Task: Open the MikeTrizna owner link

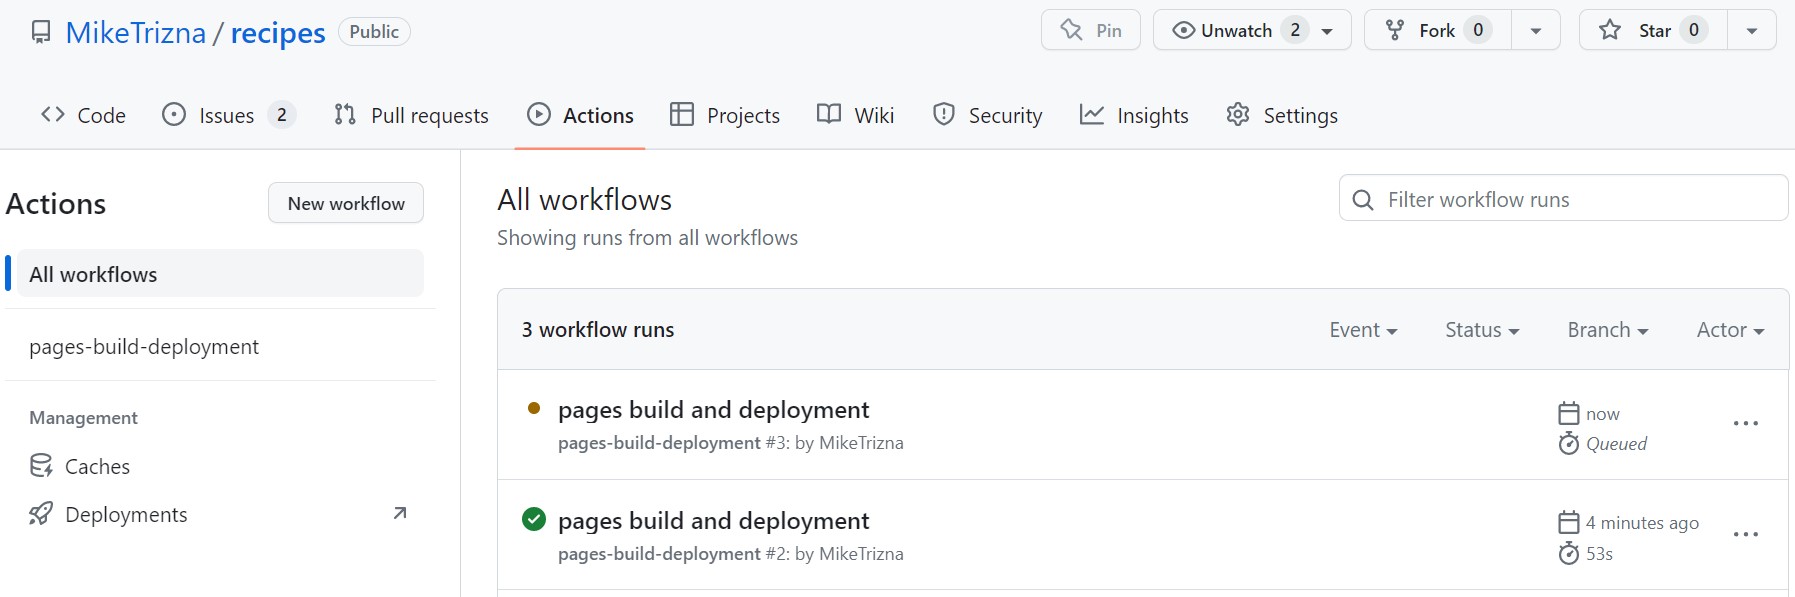Action: click(x=136, y=33)
